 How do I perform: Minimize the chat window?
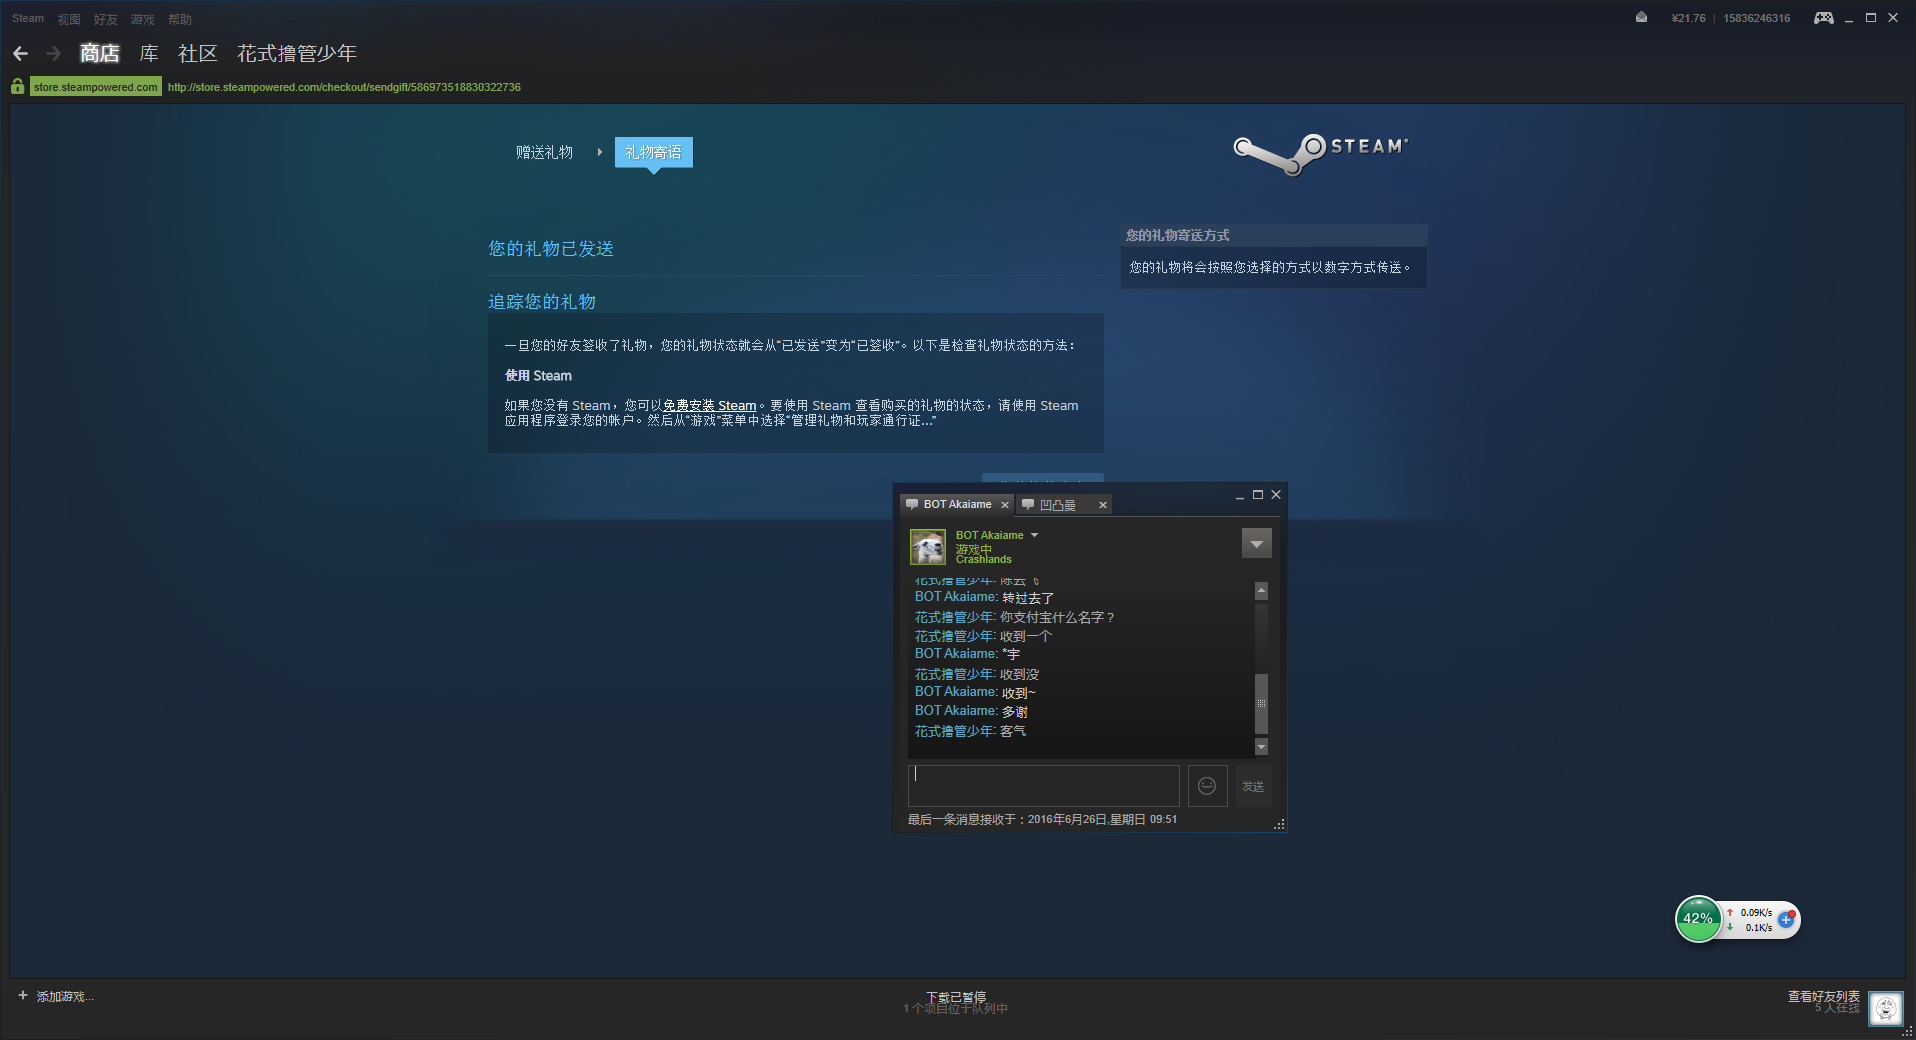pyautogui.click(x=1240, y=495)
